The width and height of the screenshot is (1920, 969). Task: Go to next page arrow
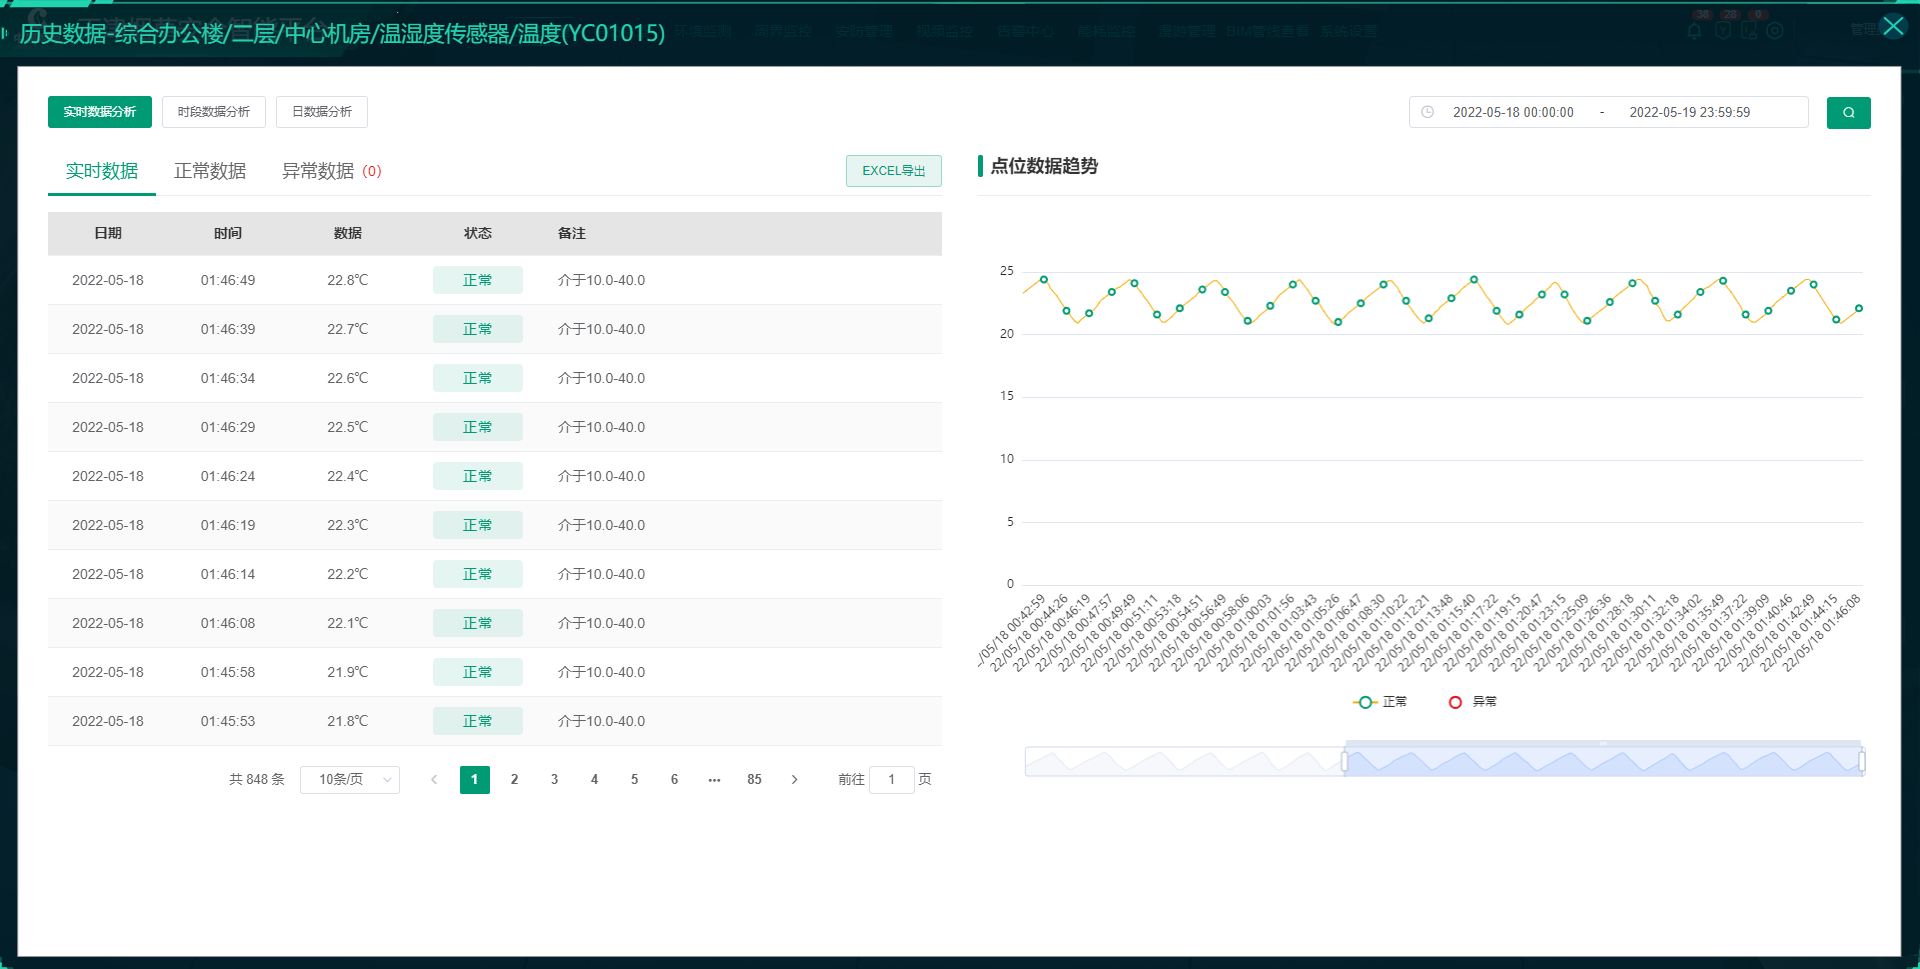(x=795, y=779)
